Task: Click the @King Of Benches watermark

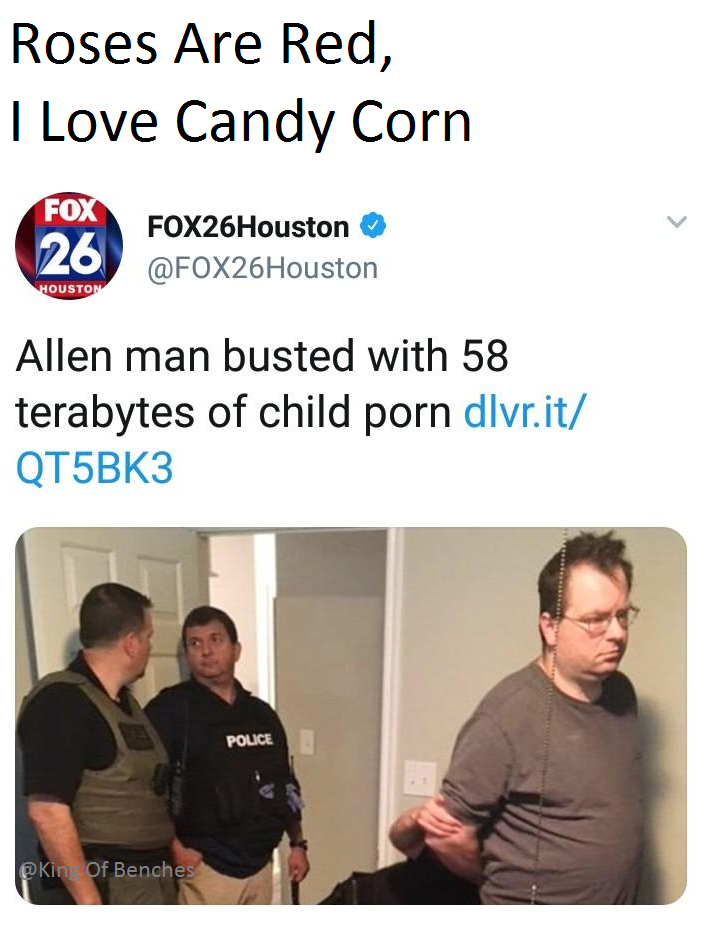Action: pyautogui.click(x=107, y=870)
